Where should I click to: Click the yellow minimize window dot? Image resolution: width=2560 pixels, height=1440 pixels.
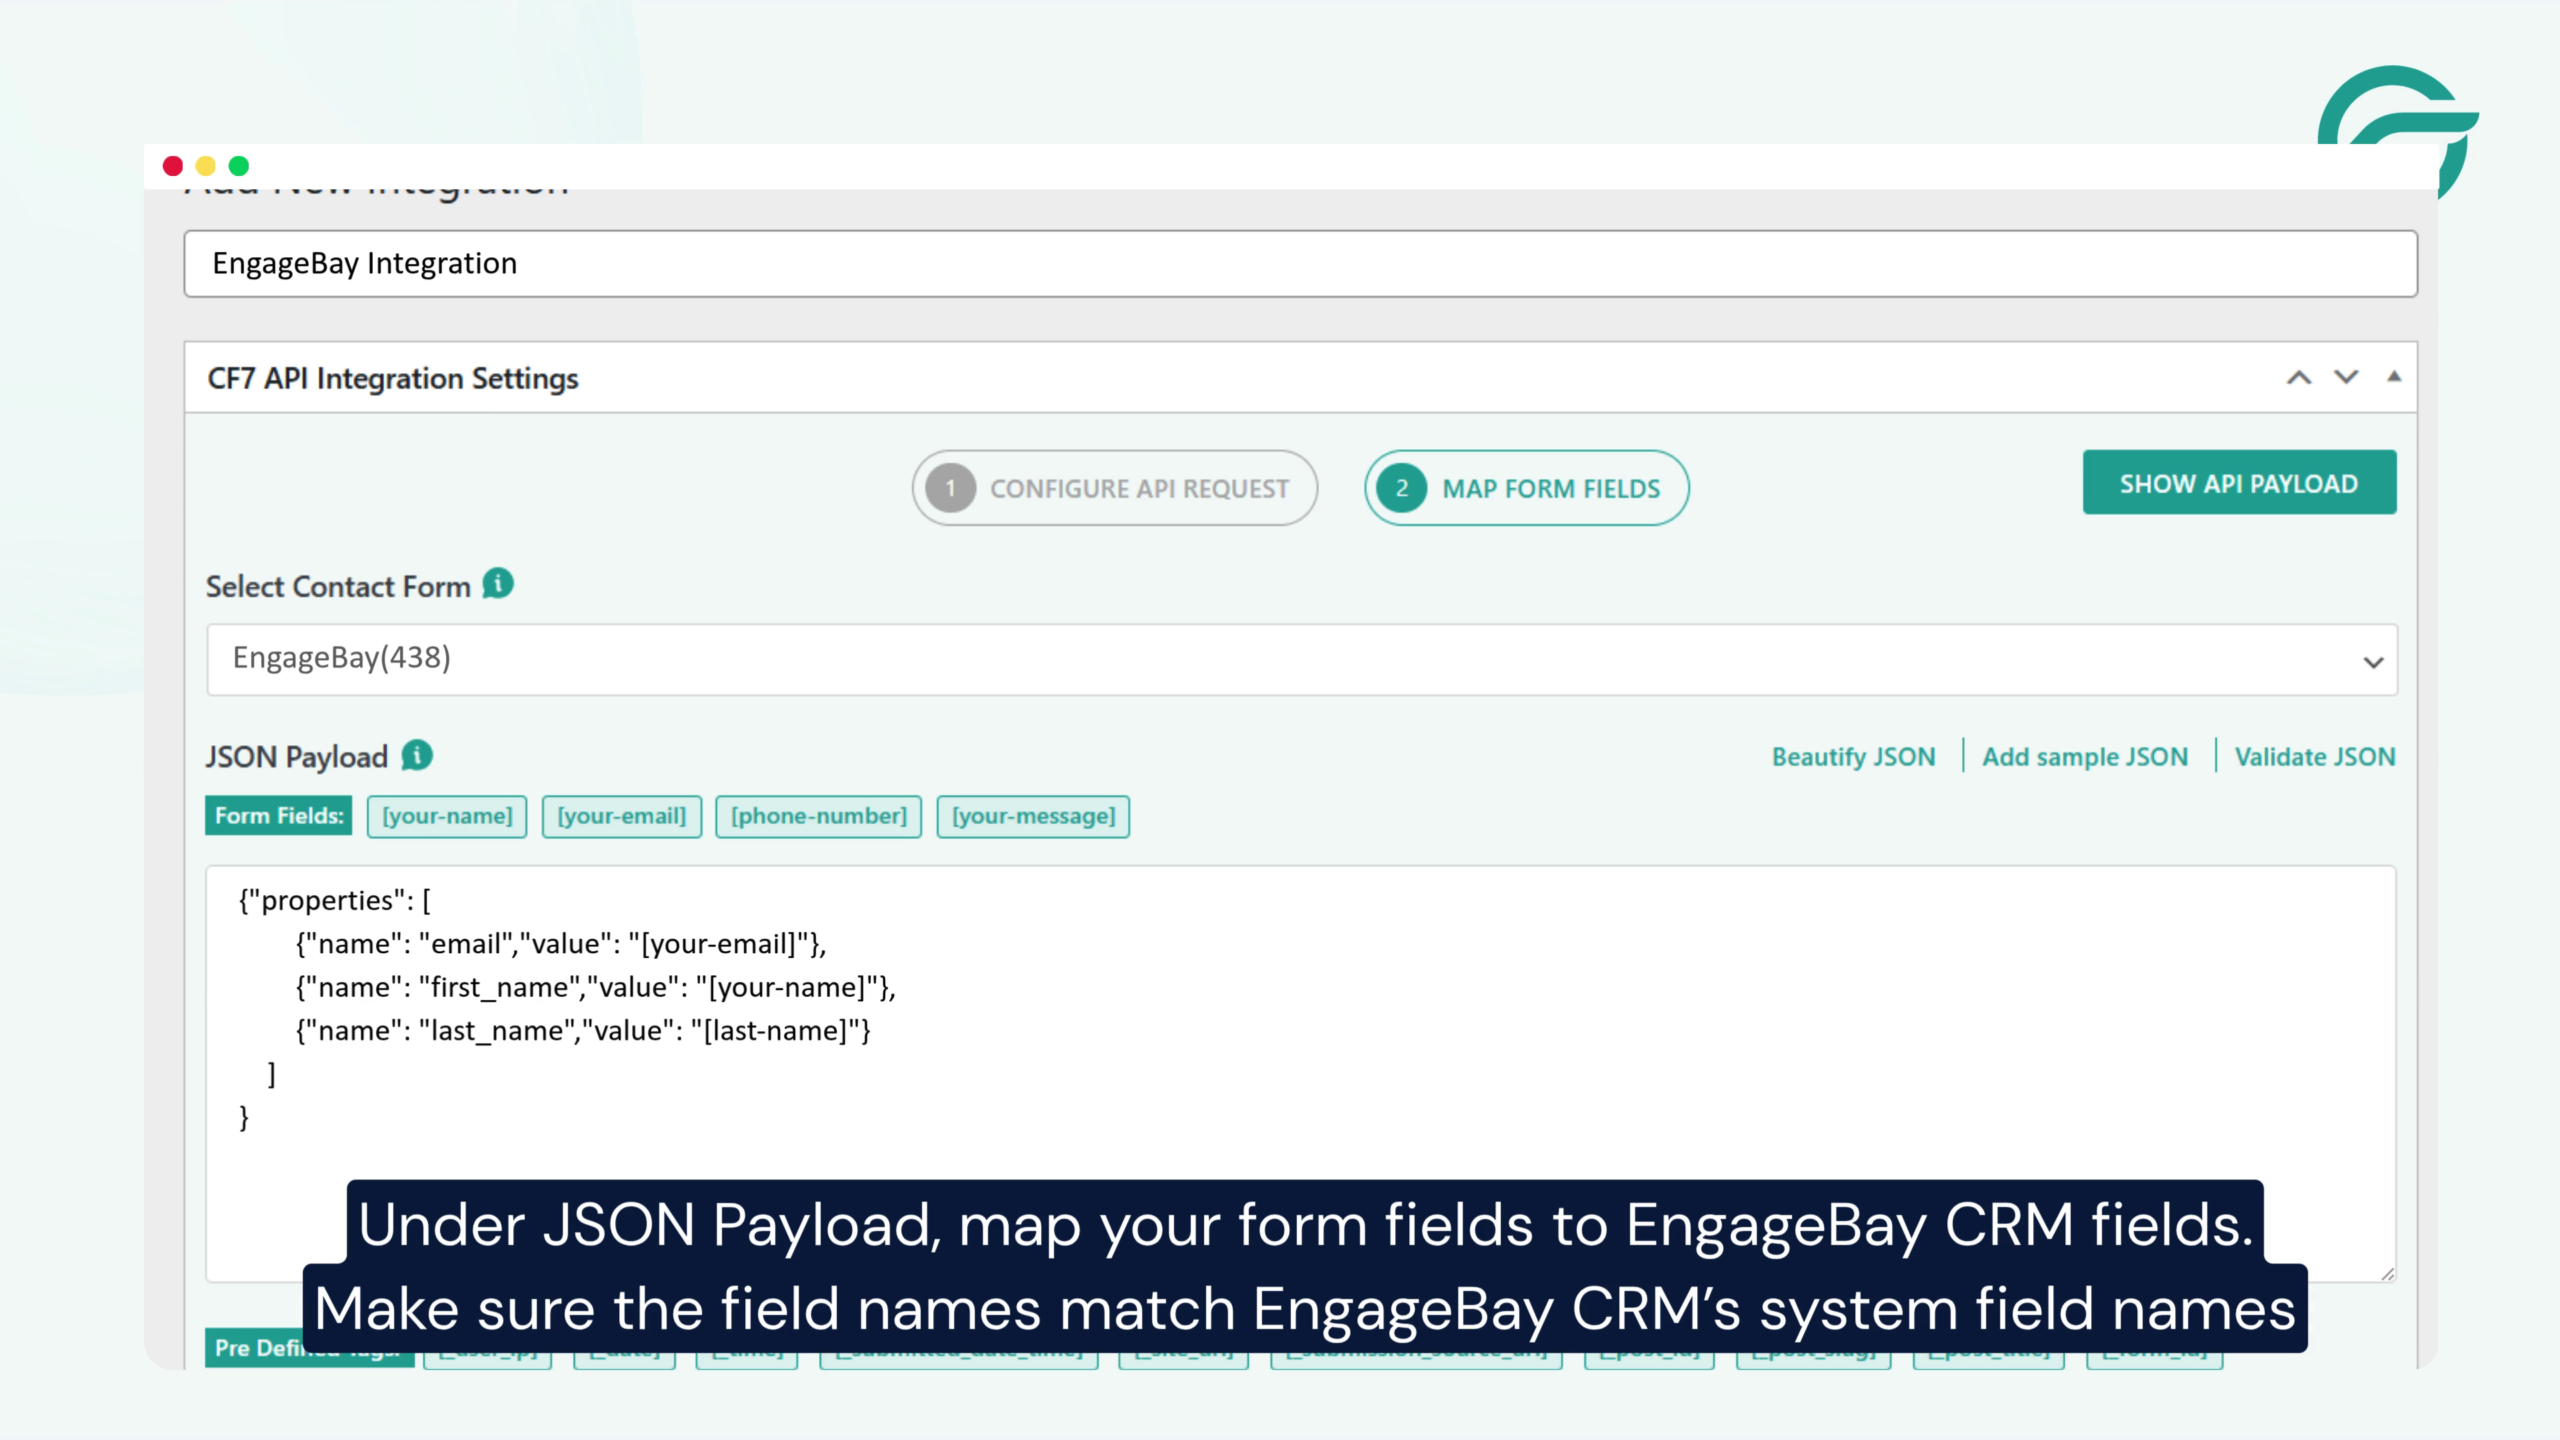[206, 166]
